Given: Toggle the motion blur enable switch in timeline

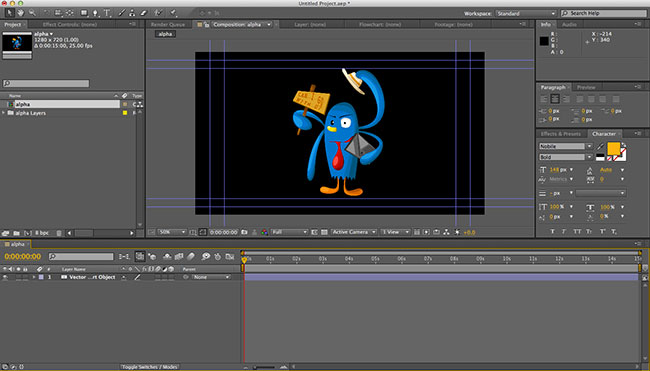Looking at the screenshot, I should [x=191, y=257].
